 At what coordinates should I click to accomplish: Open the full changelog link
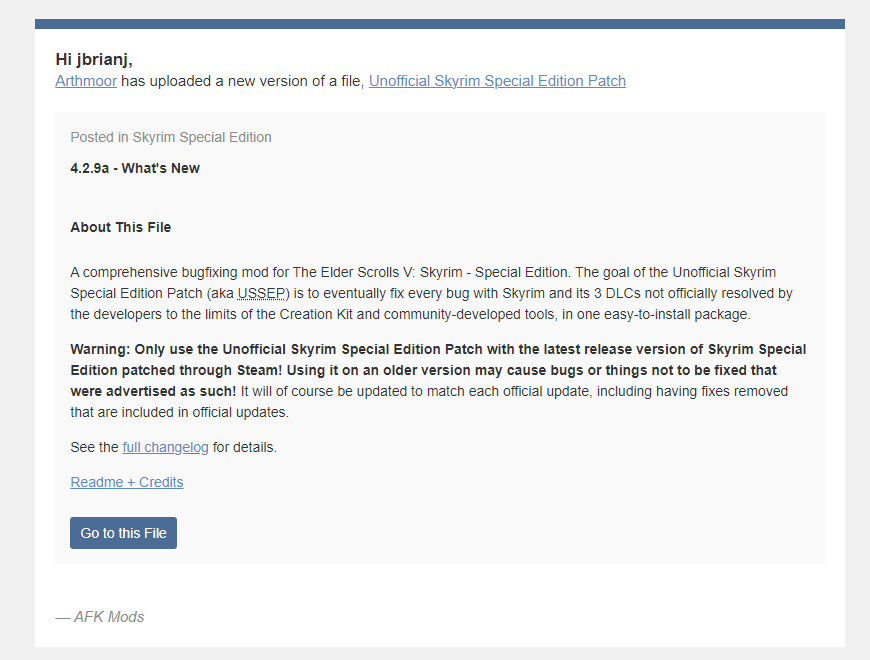165,447
